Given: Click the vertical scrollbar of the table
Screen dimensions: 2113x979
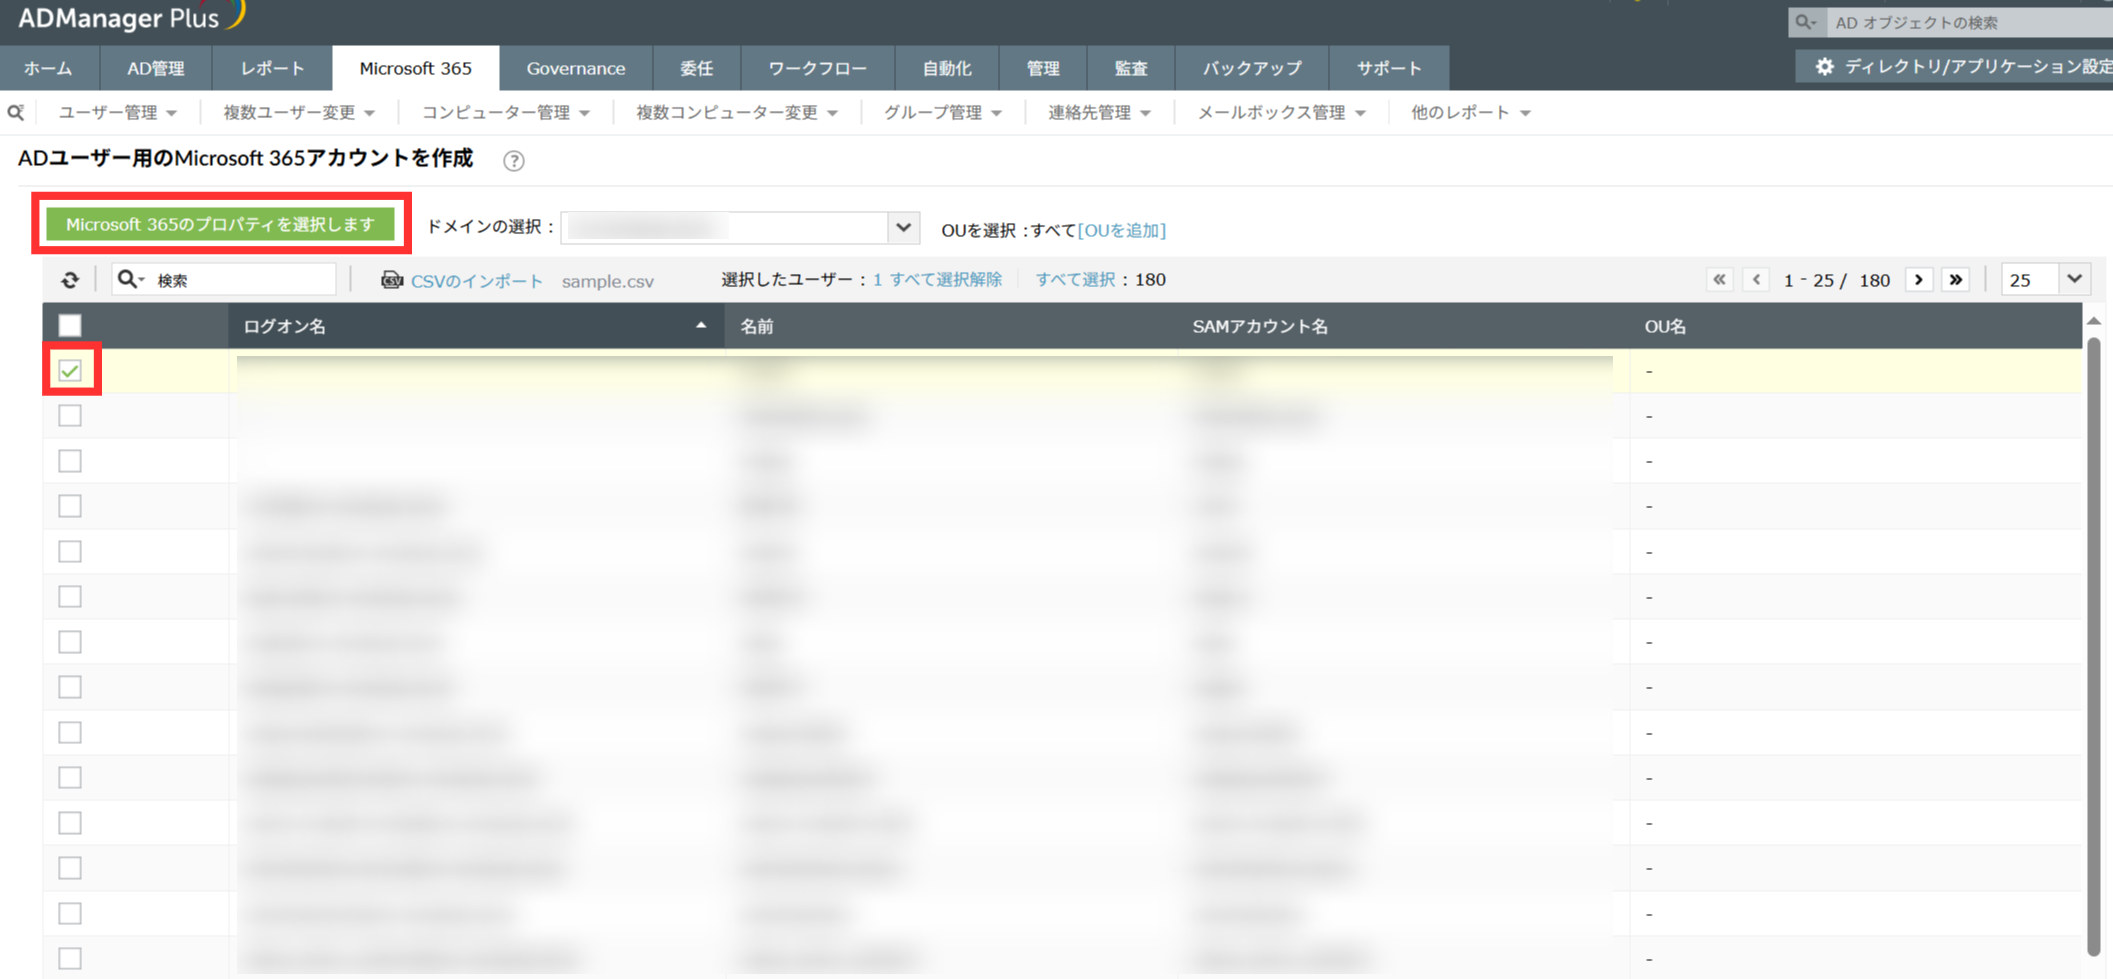Looking at the screenshot, I should tap(2093, 647).
